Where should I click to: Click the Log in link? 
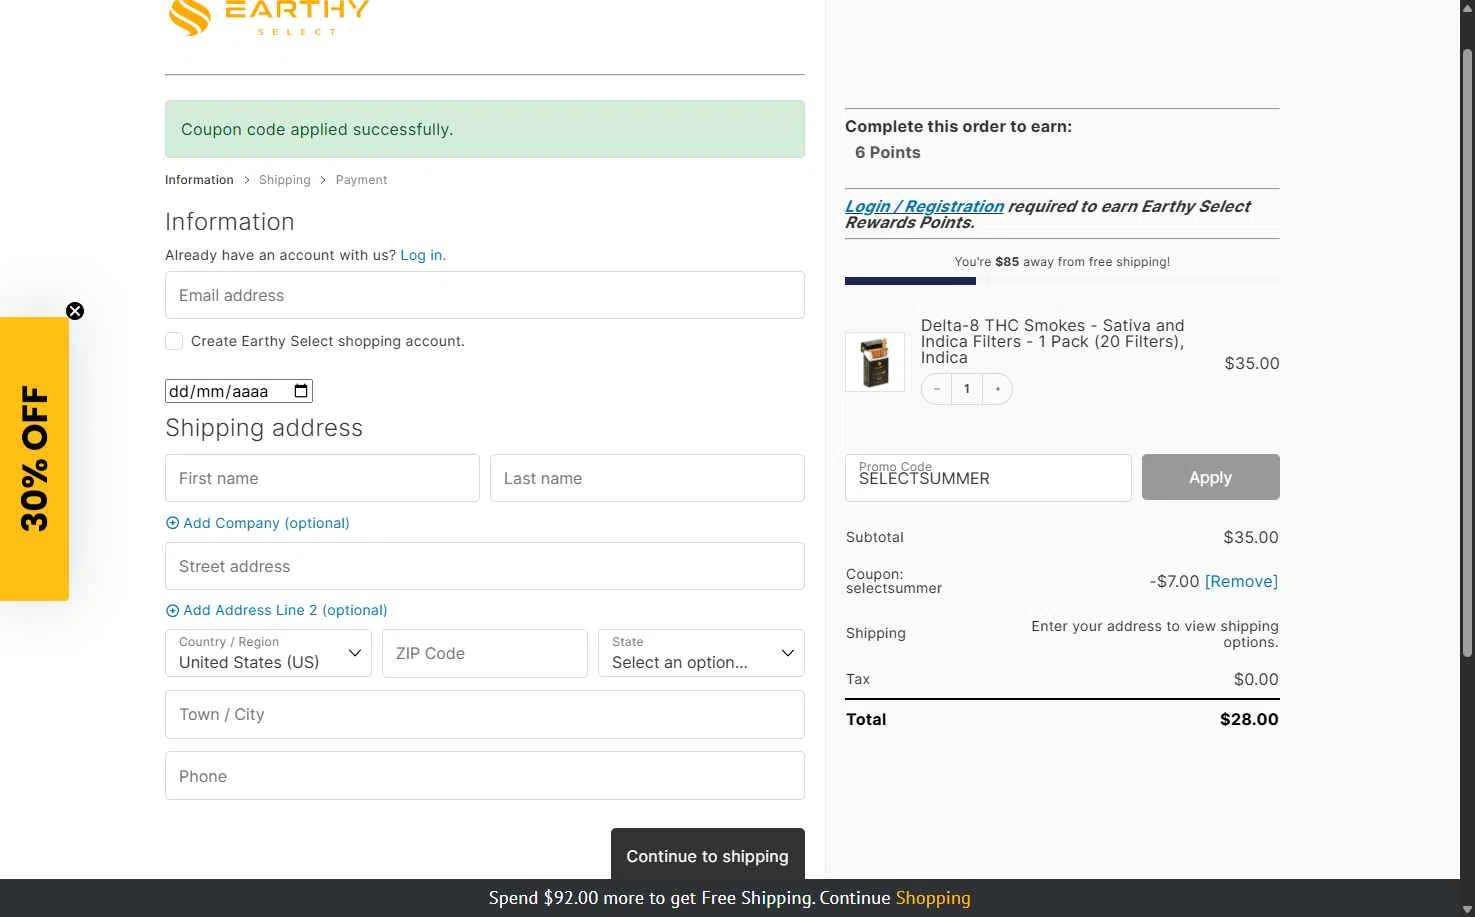(423, 255)
